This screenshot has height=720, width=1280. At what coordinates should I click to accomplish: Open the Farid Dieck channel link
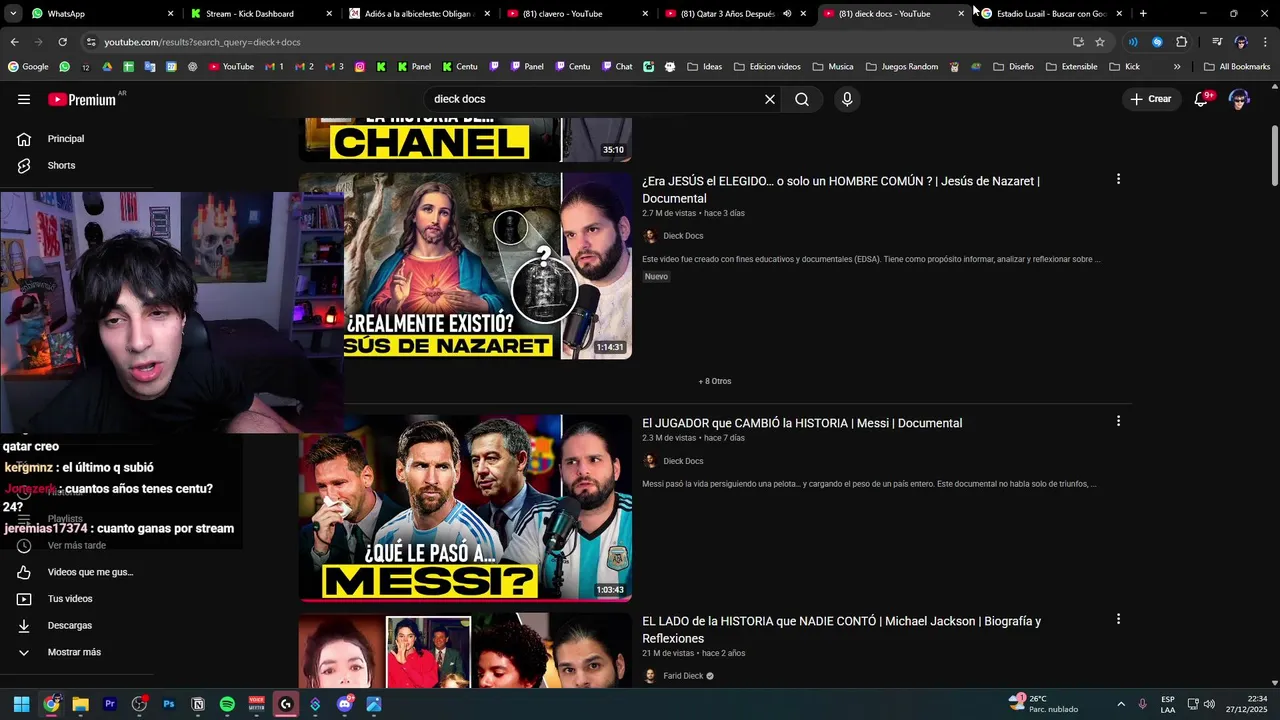(x=684, y=676)
